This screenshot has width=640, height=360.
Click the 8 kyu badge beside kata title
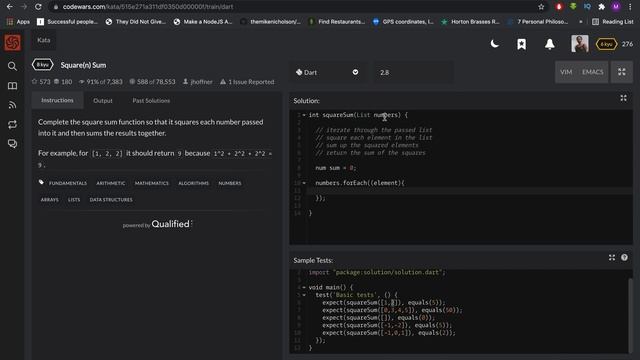pyautogui.click(x=42, y=64)
